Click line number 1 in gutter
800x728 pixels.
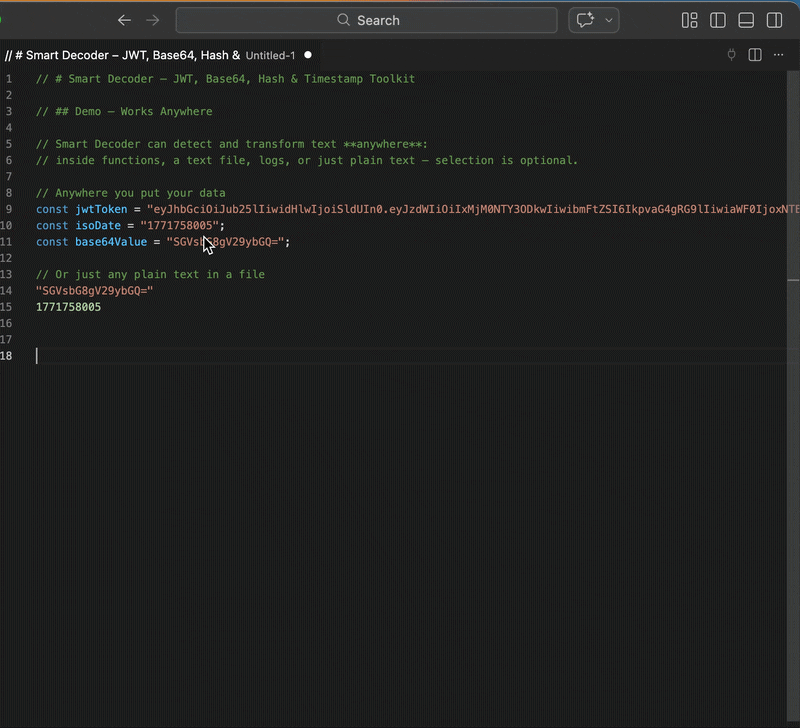coord(9,79)
